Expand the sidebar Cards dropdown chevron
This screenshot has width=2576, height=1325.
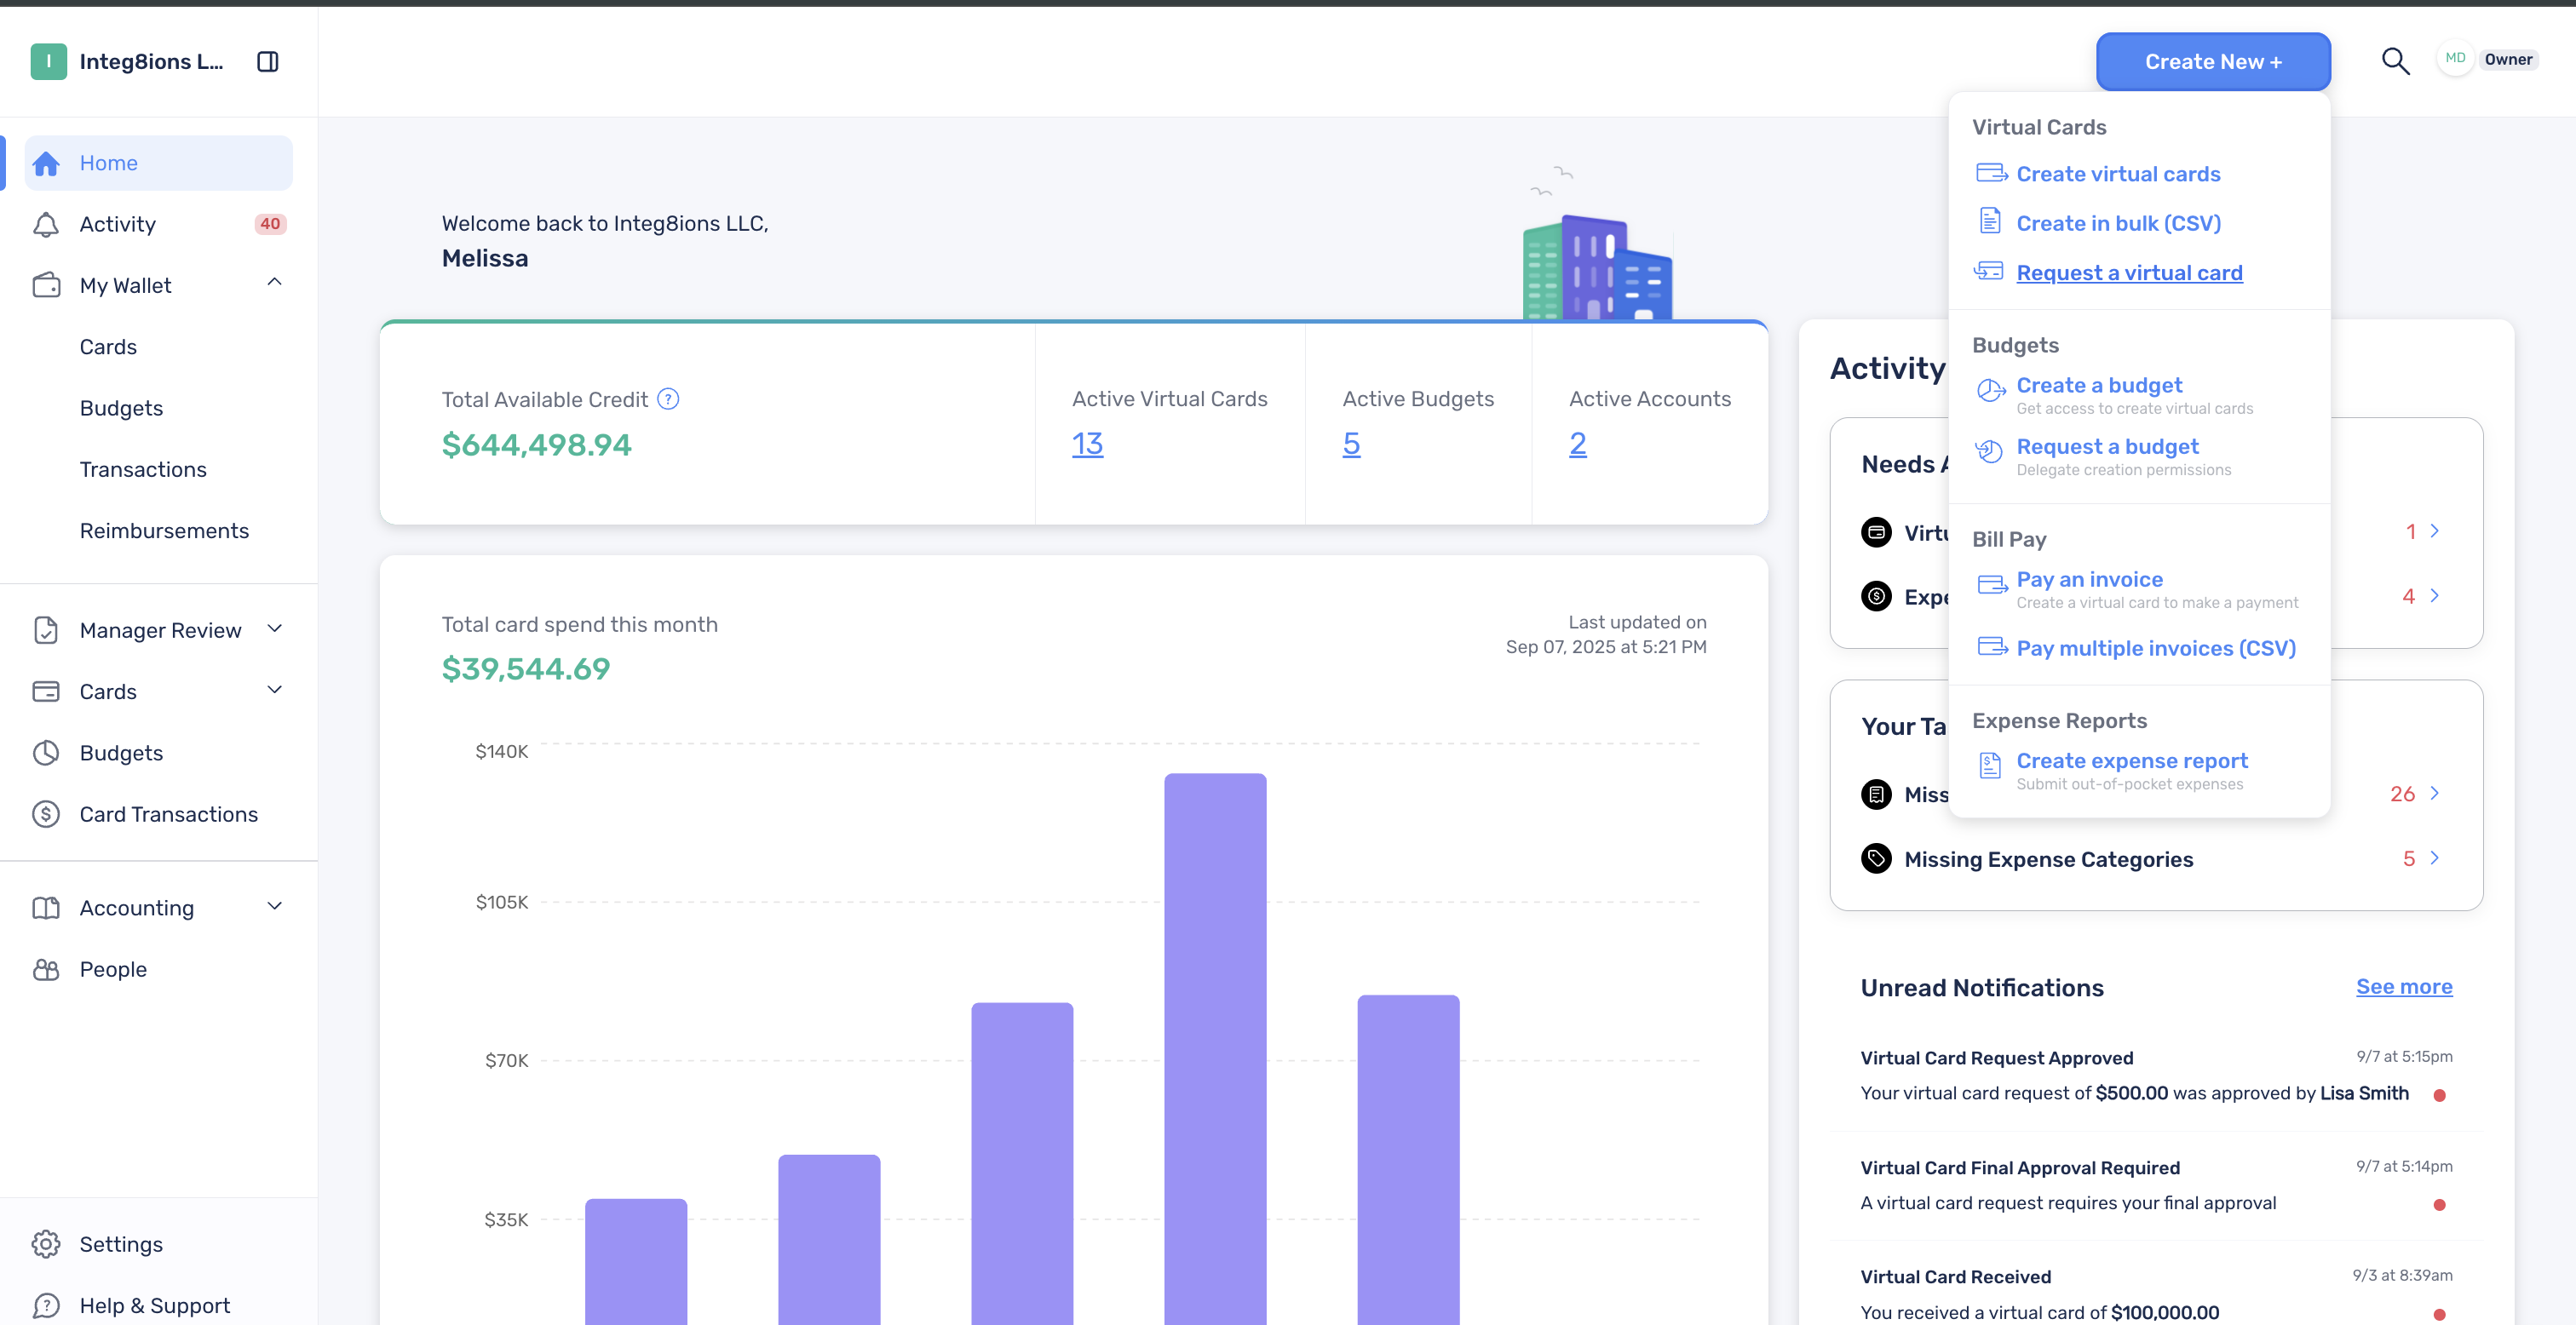pos(274,690)
